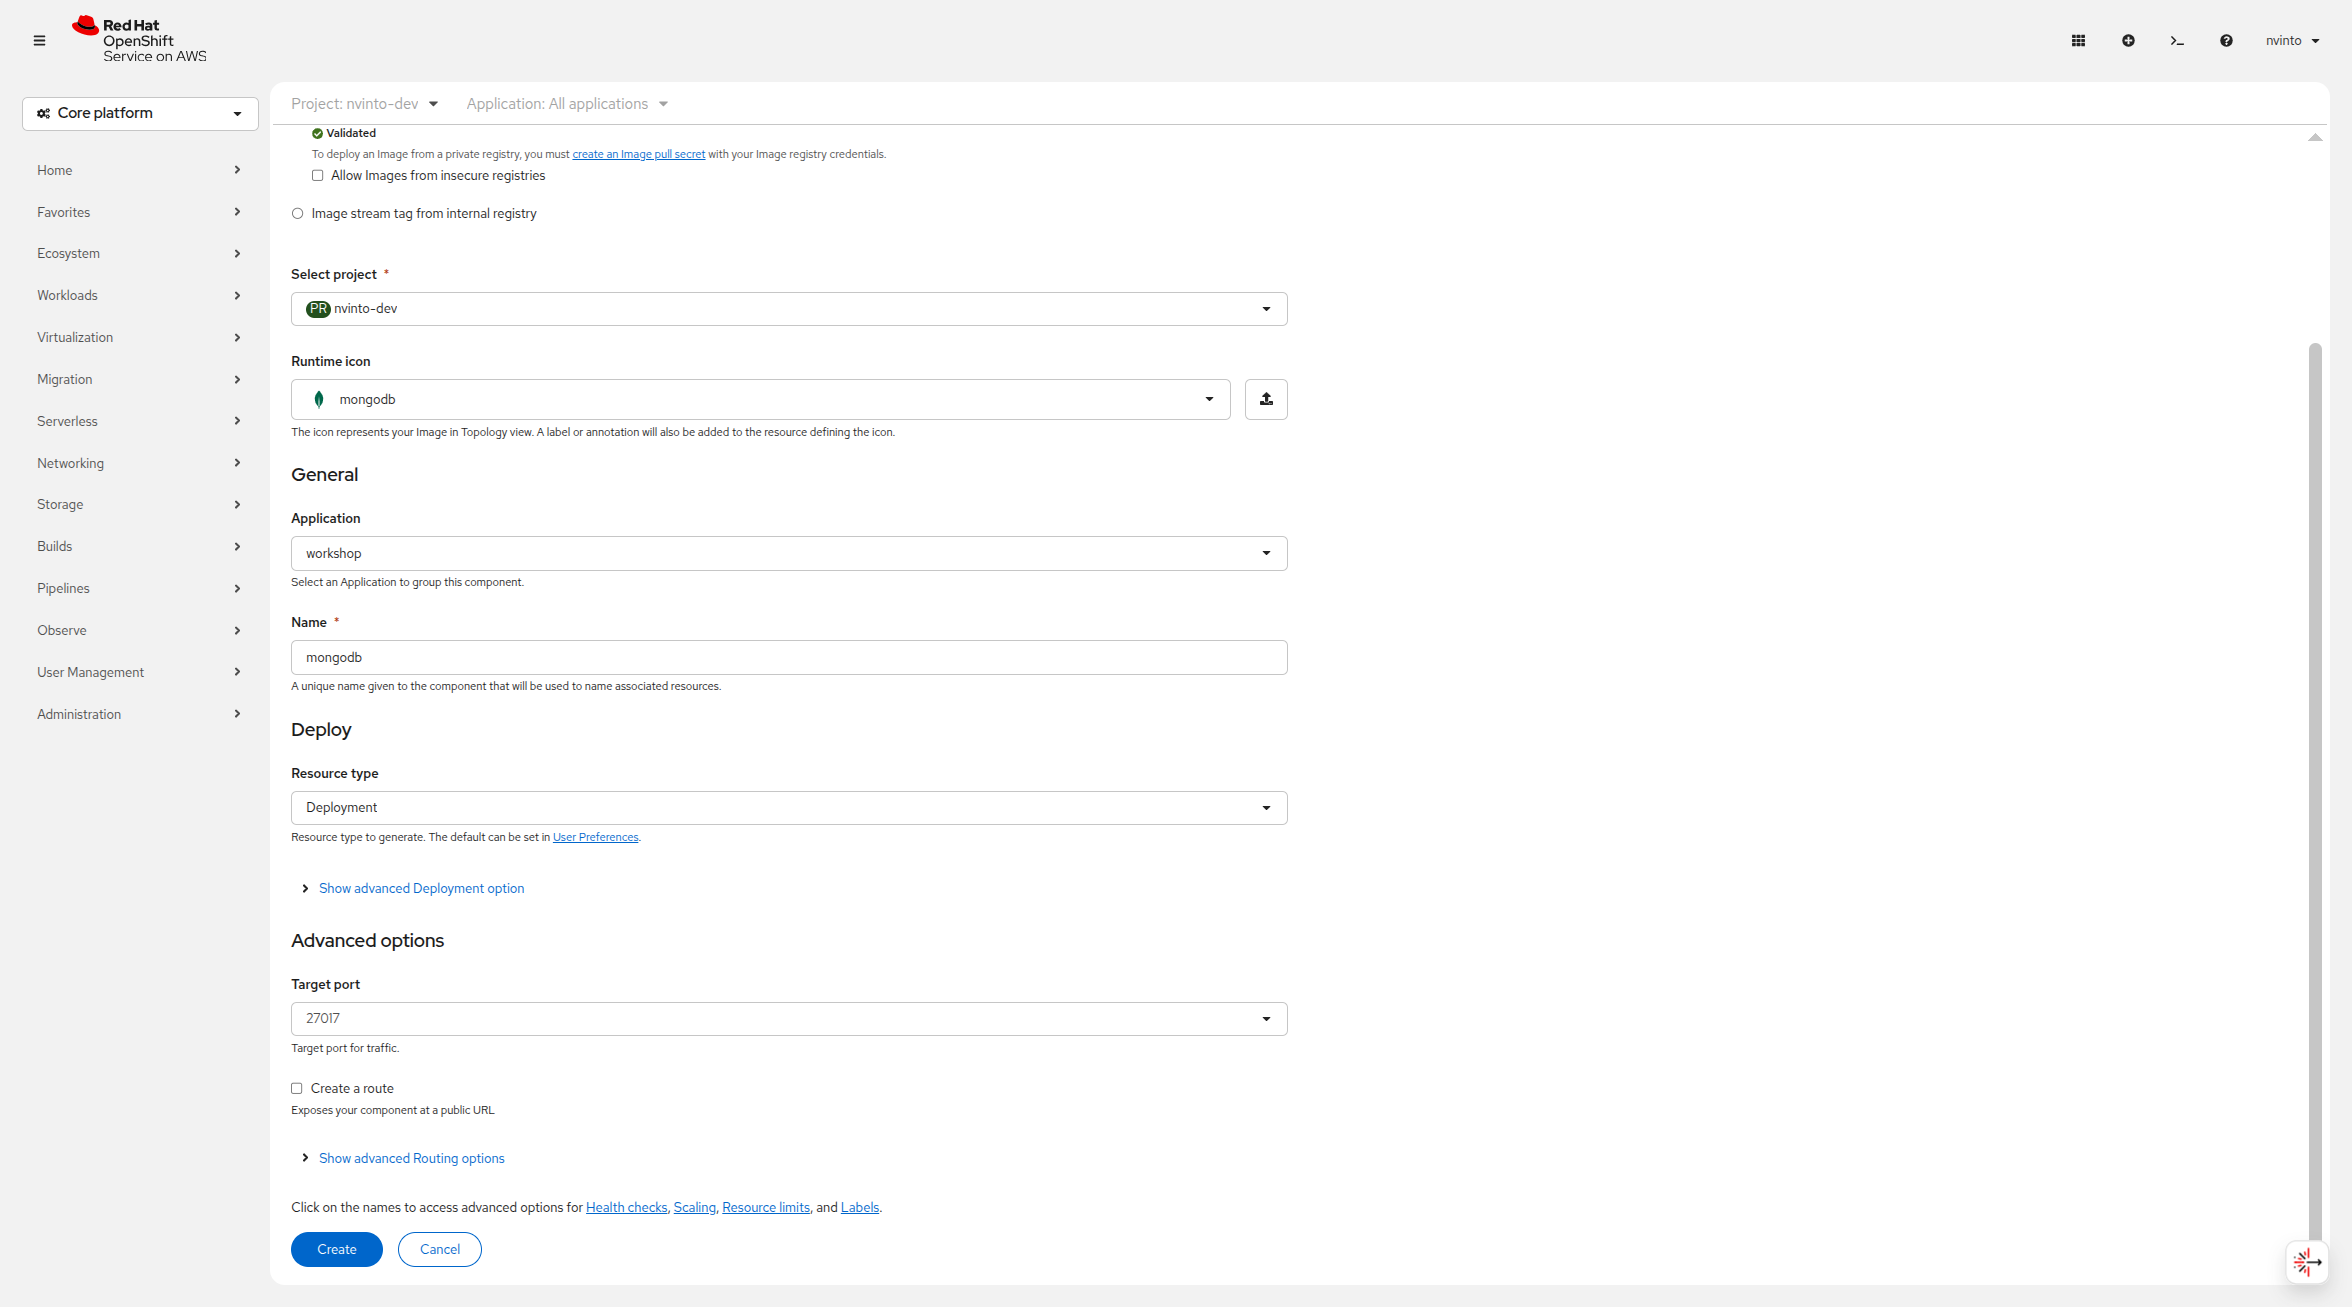Open the Core platform perspective switcher

(x=140, y=114)
